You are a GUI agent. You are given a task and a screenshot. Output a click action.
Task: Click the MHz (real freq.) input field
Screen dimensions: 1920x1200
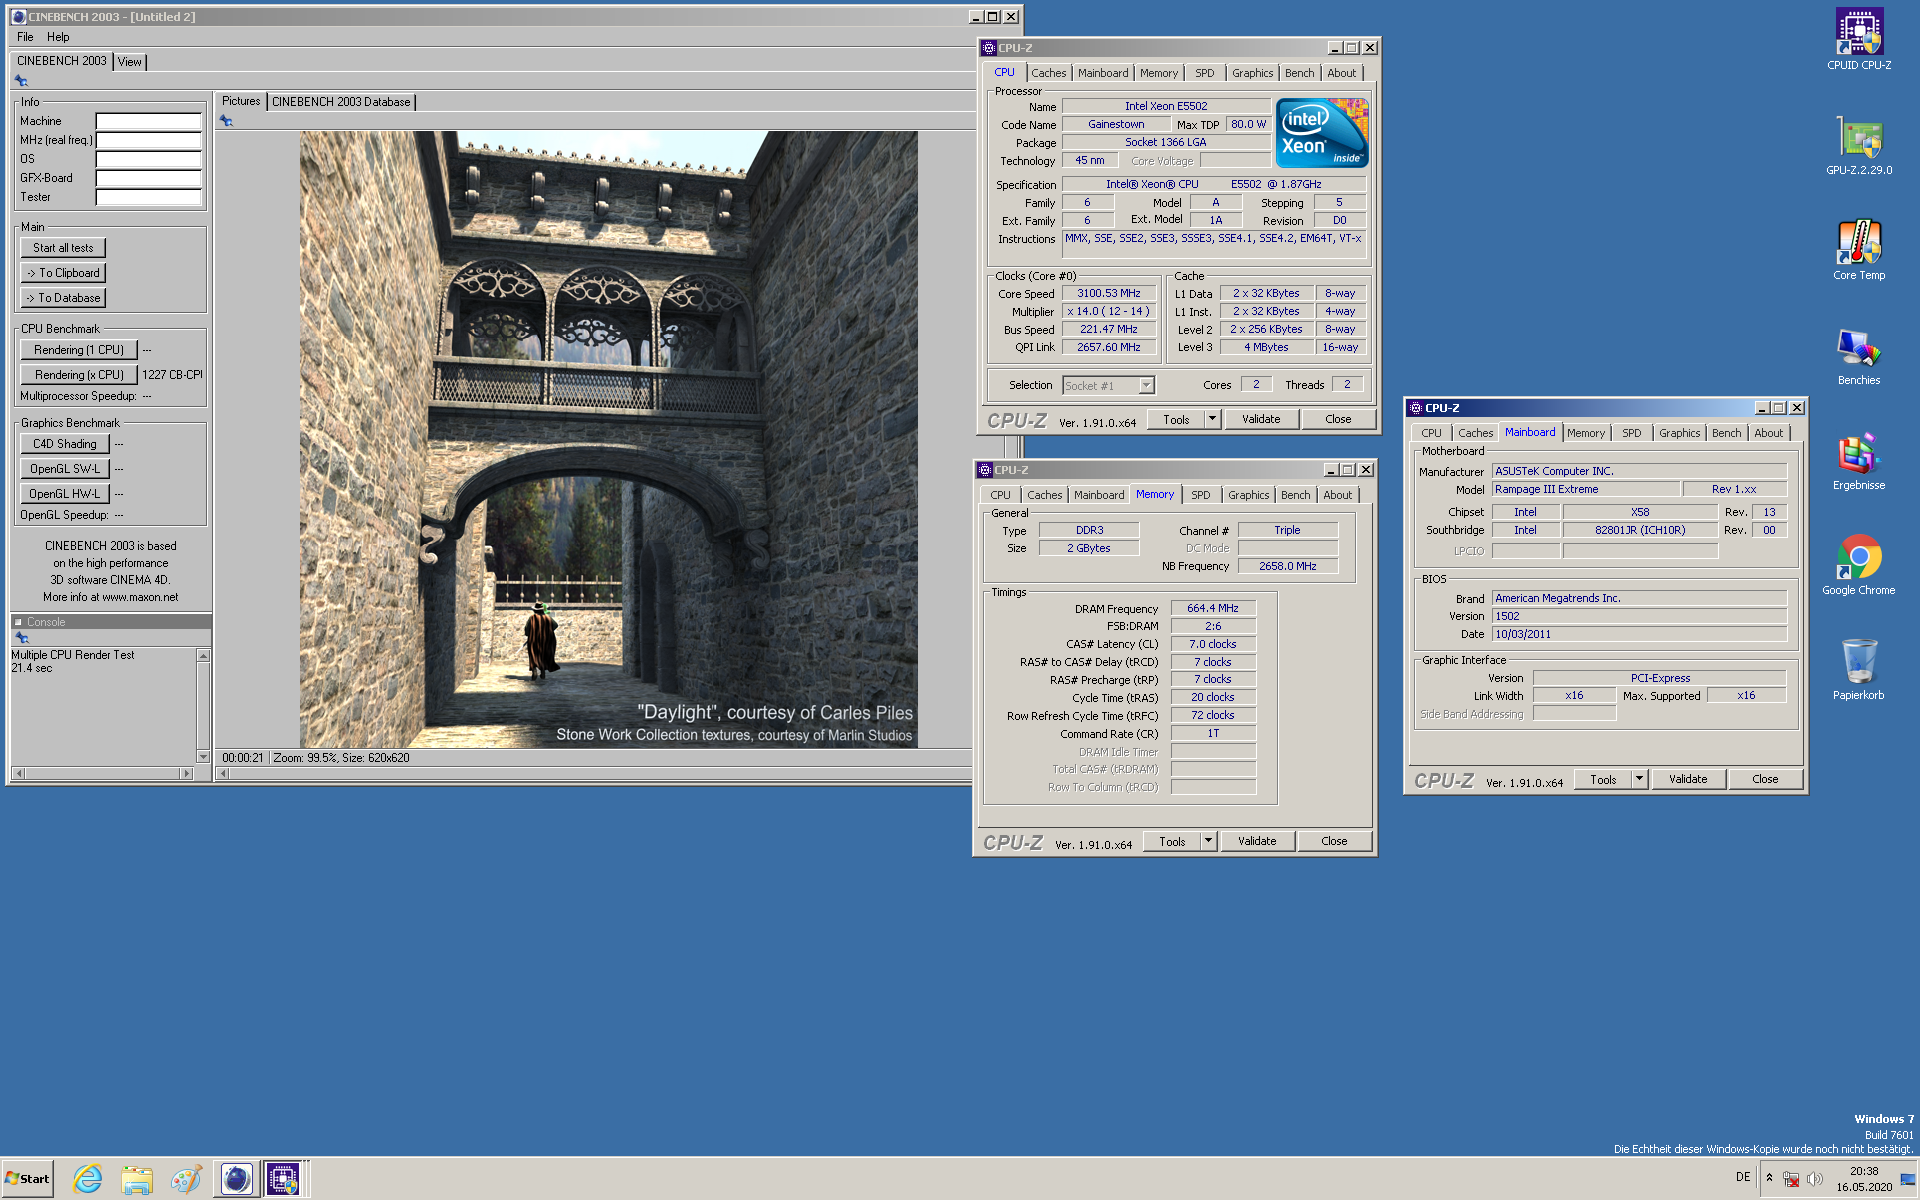pos(149,140)
